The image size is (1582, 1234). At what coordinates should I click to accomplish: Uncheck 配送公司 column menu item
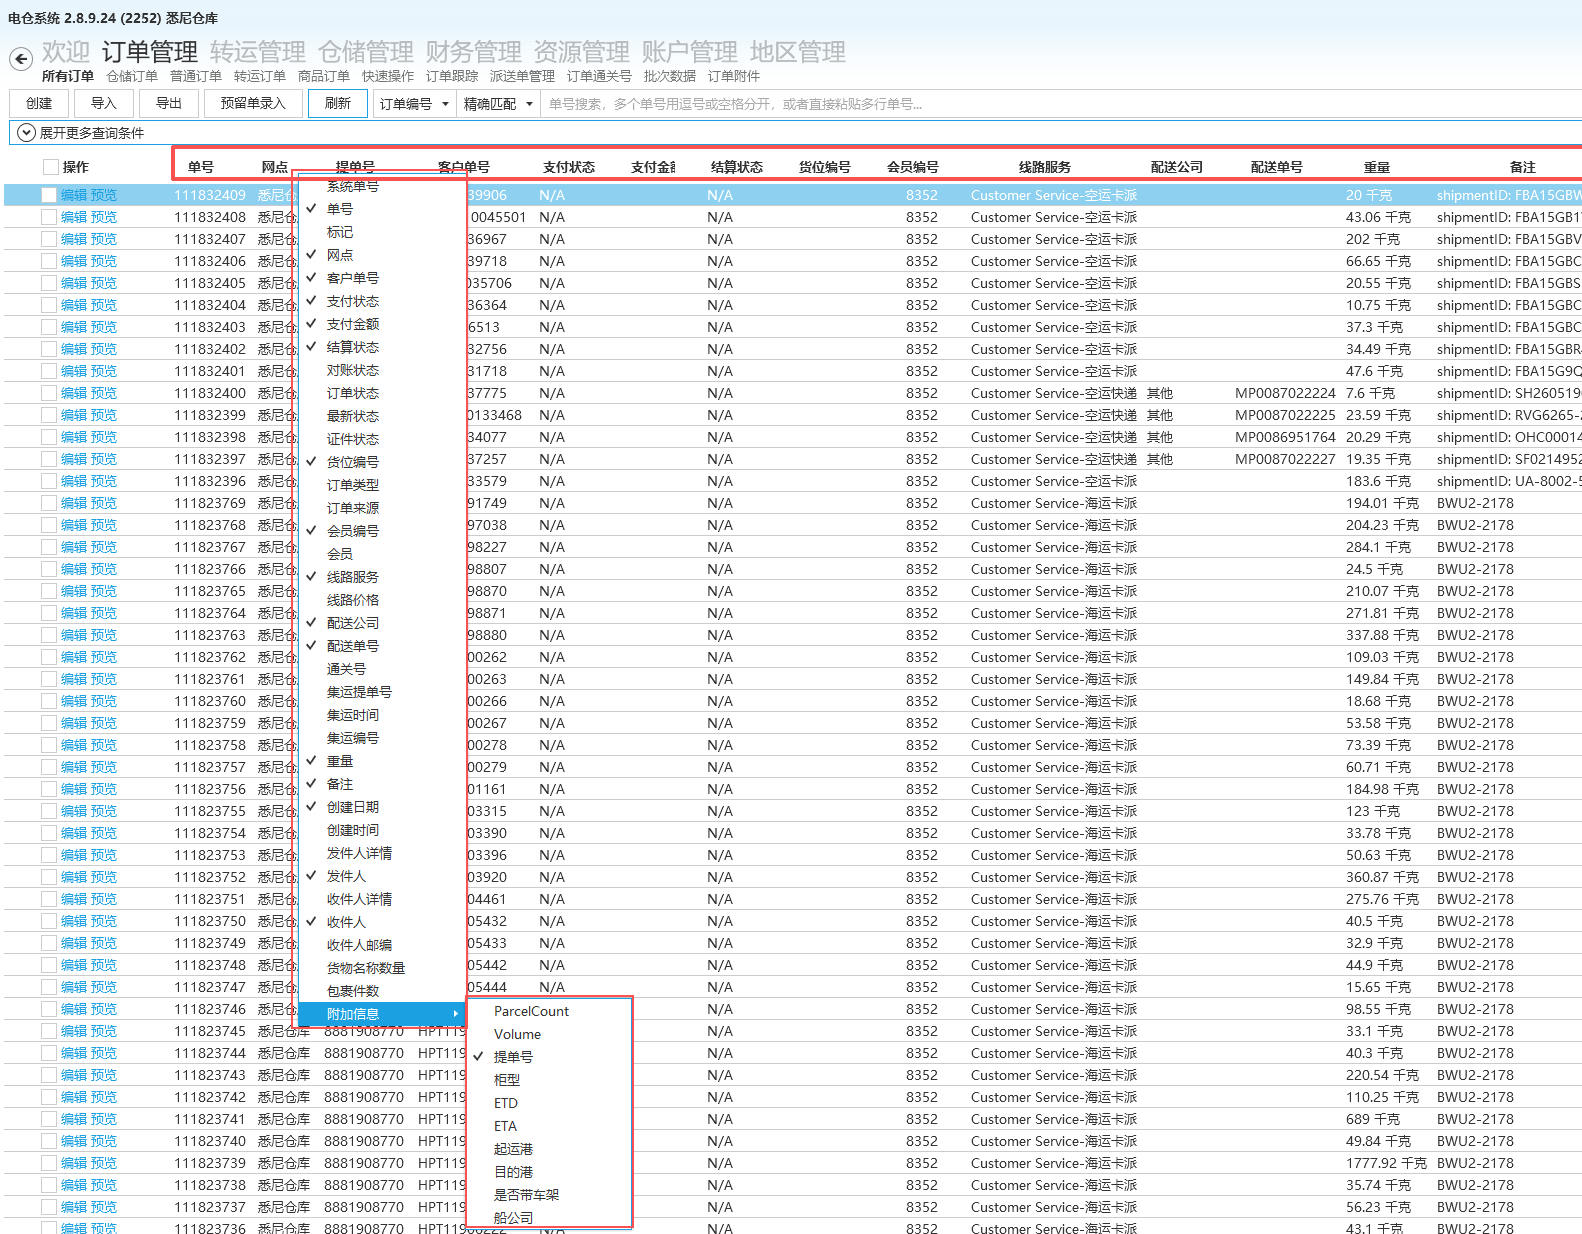(x=383, y=623)
